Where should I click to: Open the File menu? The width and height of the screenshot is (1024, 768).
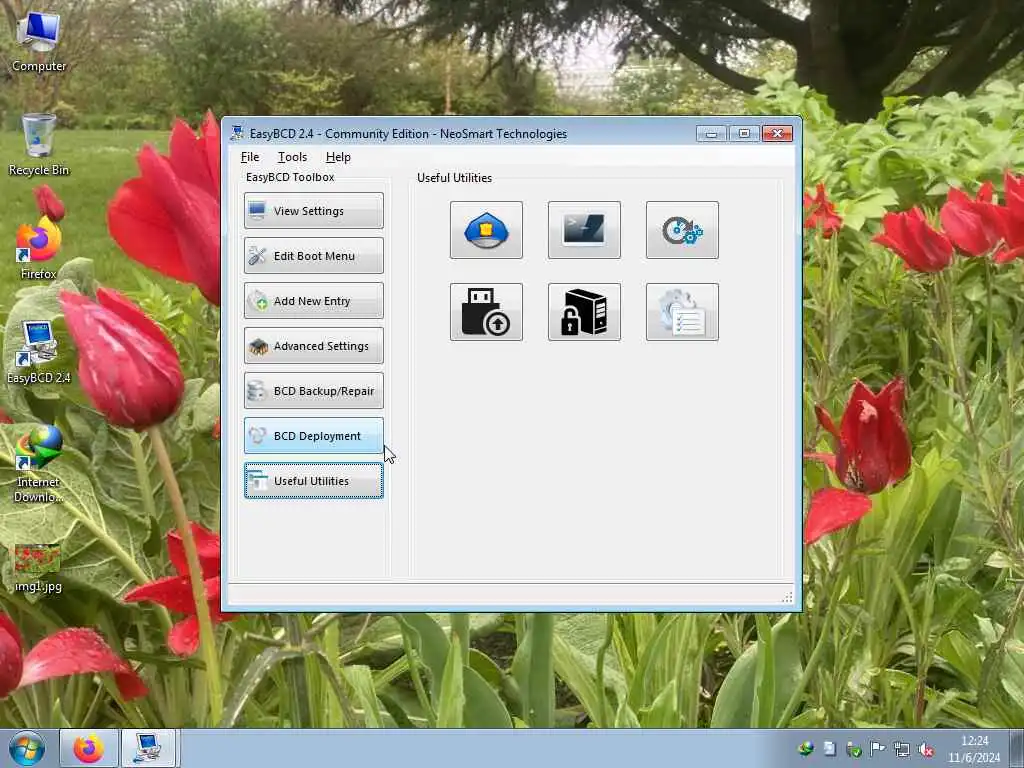point(249,157)
